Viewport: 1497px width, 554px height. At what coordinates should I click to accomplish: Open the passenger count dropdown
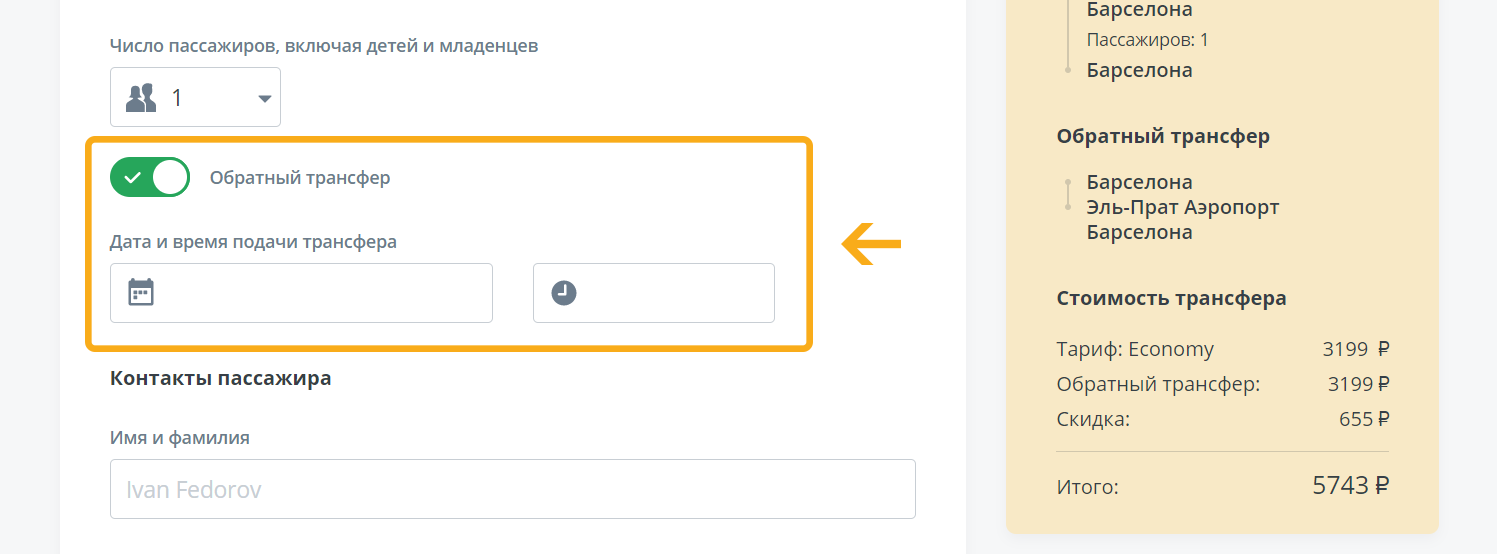[x=195, y=97]
